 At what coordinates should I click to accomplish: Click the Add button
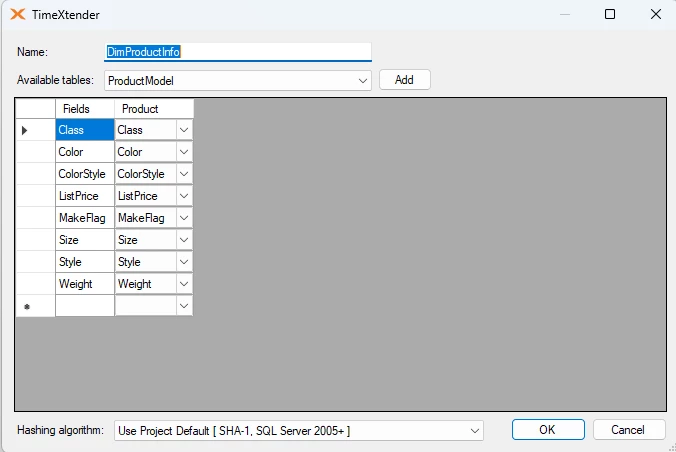point(404,80)
